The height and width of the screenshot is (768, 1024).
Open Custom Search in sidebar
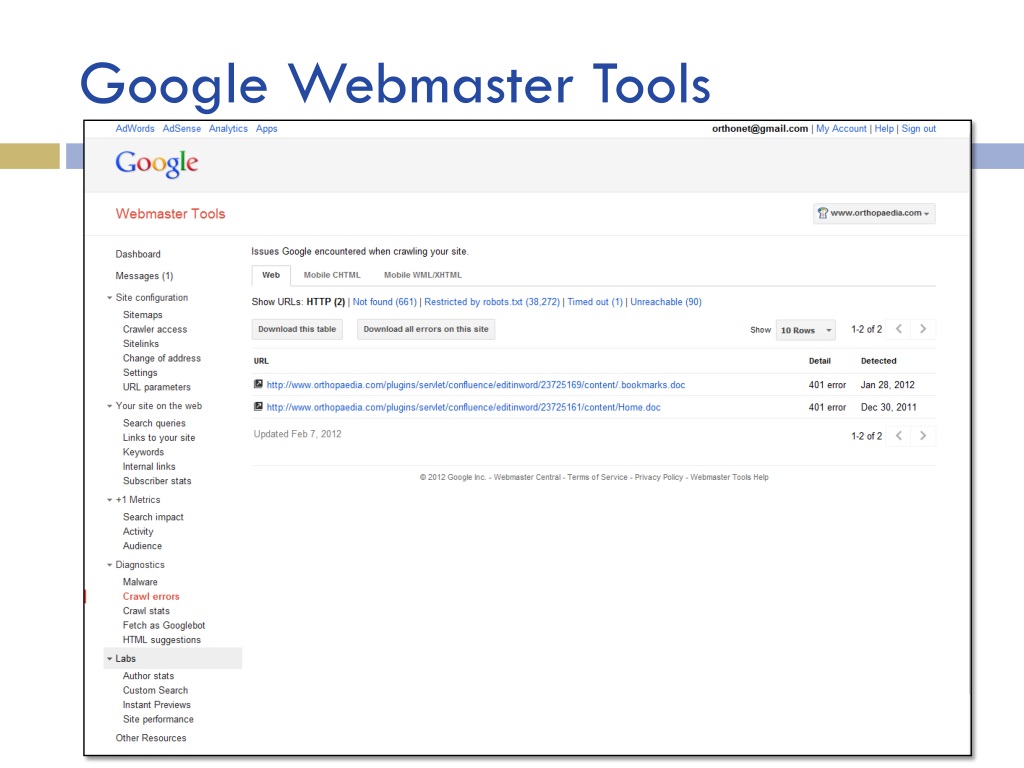[x=155, y=690]
